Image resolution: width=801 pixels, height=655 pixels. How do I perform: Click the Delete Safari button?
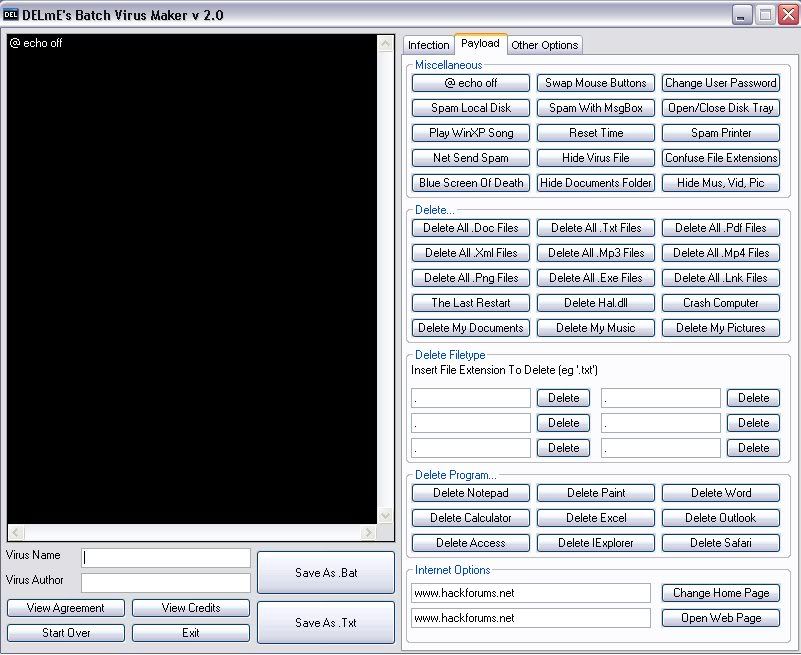point(721,544)
